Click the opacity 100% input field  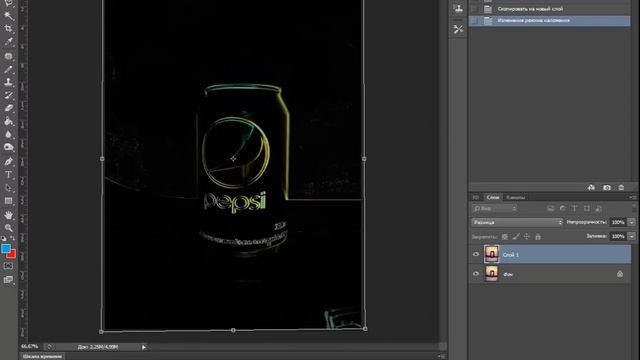(618, 222)
